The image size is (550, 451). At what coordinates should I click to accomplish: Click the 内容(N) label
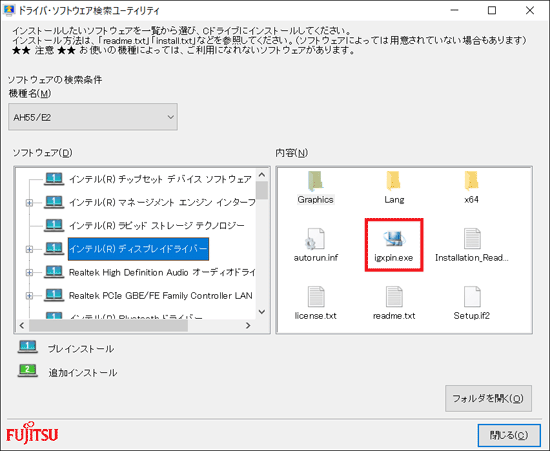click(x=291, y=153)
